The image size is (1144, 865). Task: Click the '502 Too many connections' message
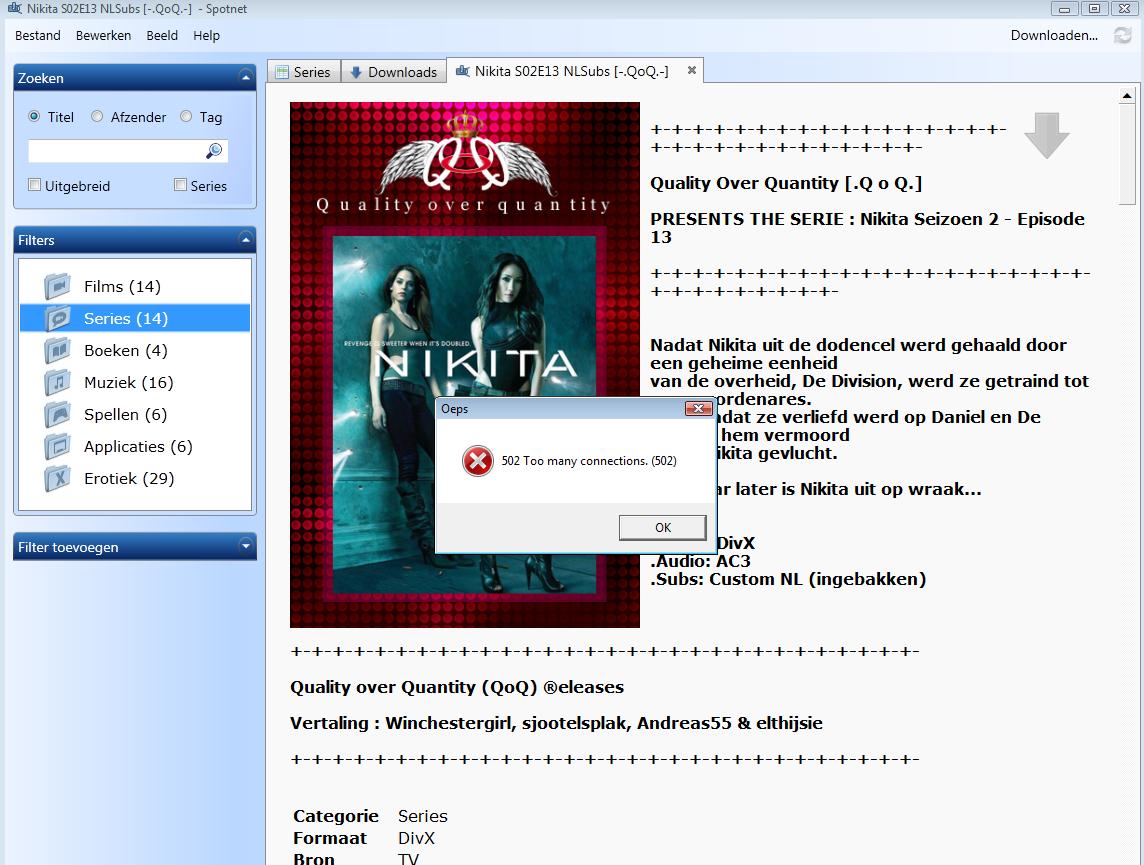click(589, 461)
